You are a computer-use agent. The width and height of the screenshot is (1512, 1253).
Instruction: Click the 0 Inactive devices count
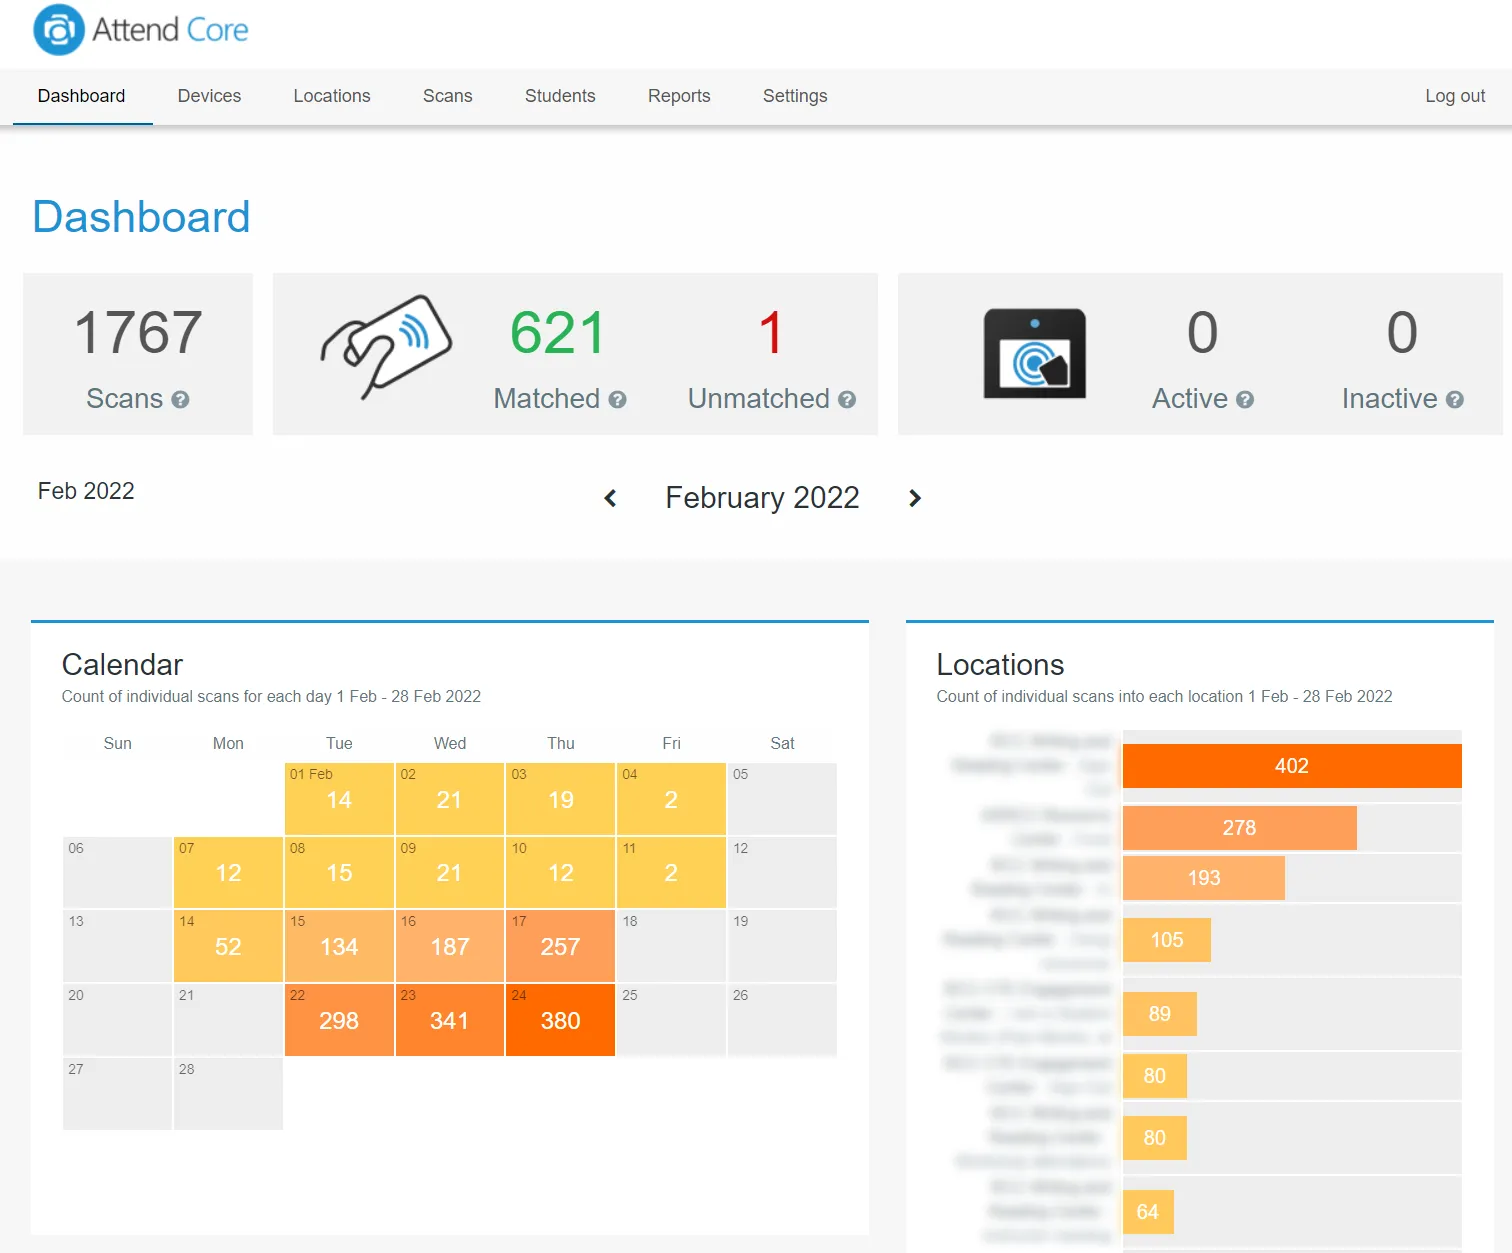pyautogui.click(x=1402, y=332)
